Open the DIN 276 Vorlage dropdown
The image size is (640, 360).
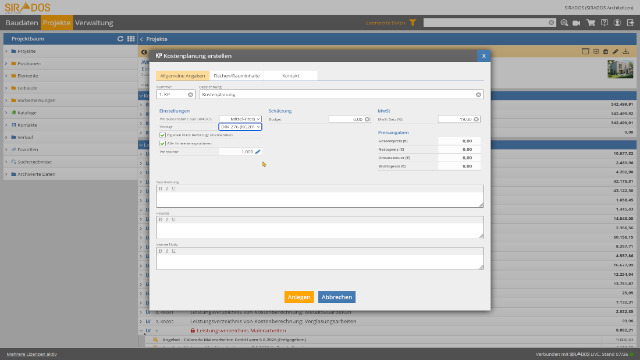(x=240, y=127)
